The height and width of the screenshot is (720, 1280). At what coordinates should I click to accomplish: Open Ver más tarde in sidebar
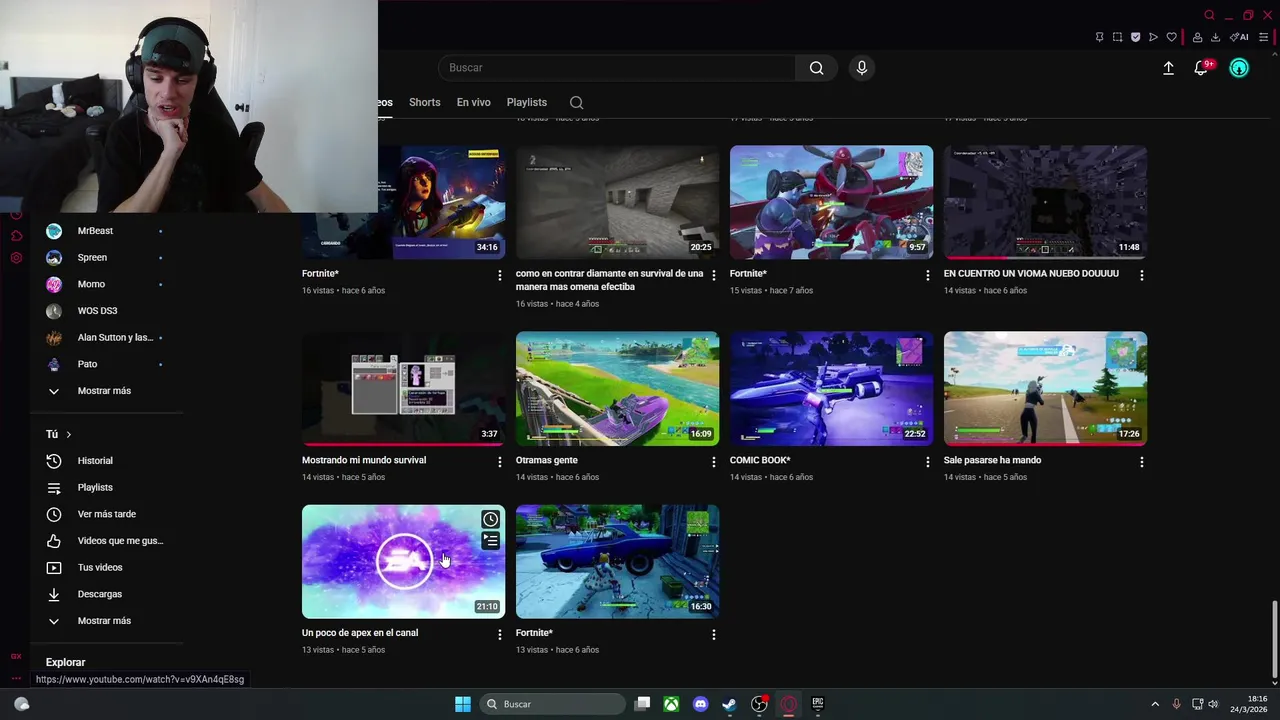coord(107,514)
